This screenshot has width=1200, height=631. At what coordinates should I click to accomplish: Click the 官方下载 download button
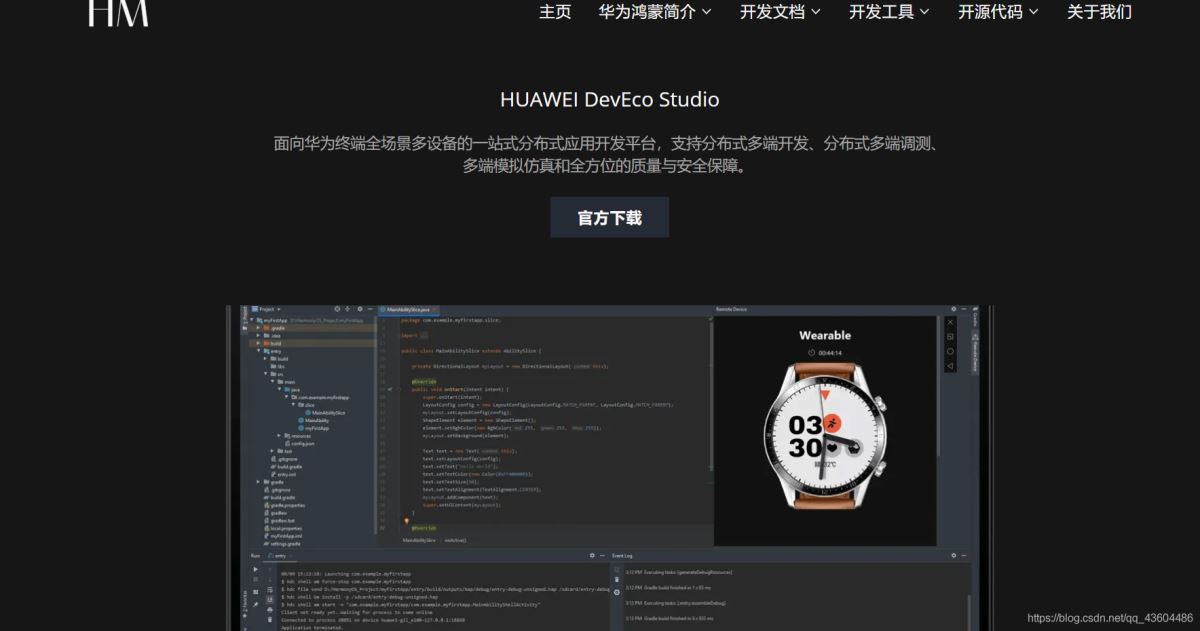(x=609, y=217)
